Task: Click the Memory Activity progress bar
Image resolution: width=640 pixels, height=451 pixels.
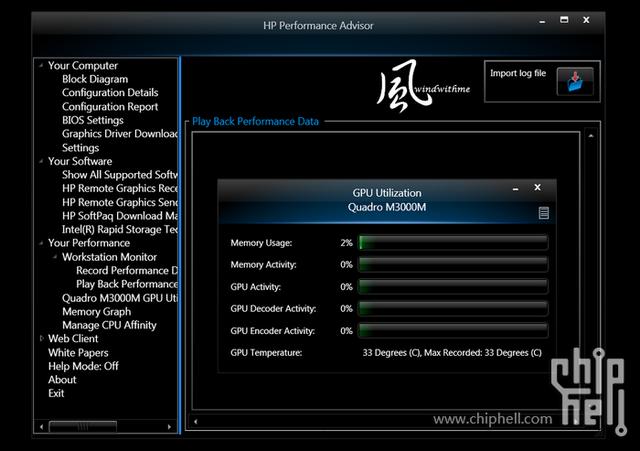Action: click(453, 264)
